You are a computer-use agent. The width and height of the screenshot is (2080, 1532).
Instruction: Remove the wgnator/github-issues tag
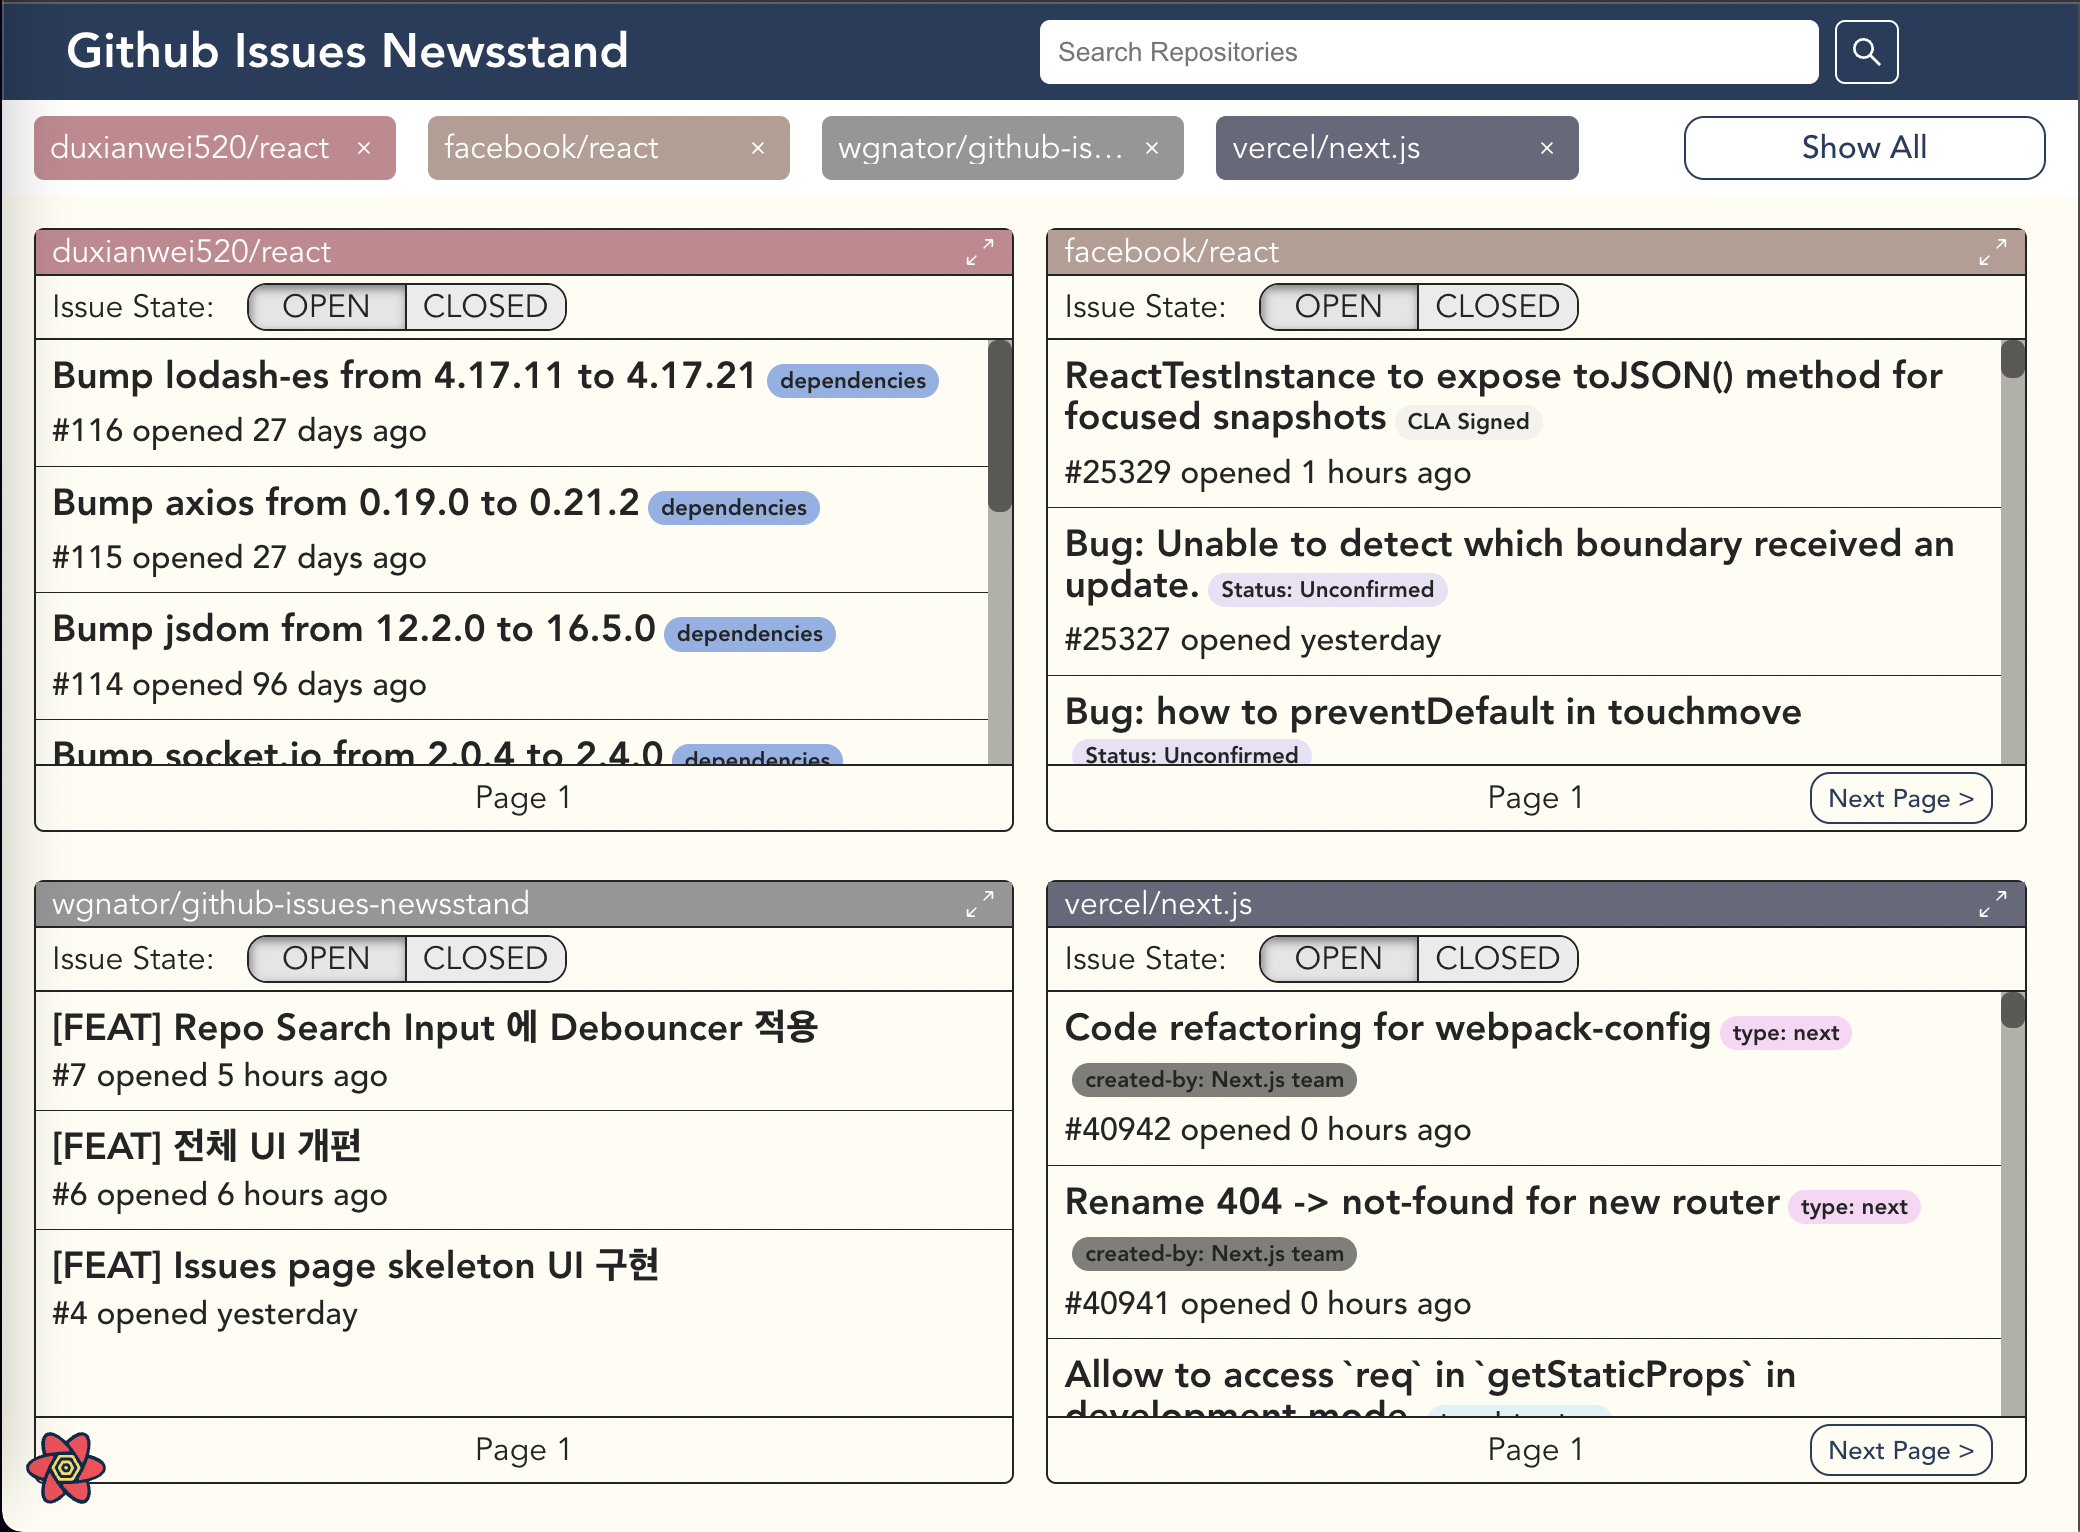[1152, 148]
